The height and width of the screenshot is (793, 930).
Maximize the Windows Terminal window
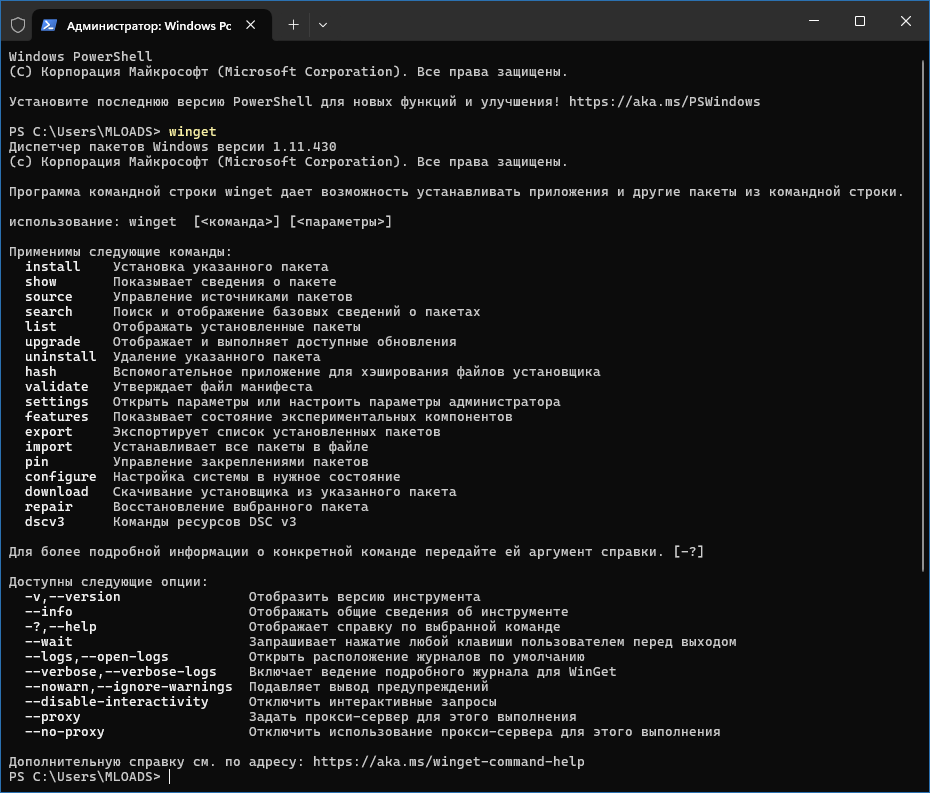(860, 22)
